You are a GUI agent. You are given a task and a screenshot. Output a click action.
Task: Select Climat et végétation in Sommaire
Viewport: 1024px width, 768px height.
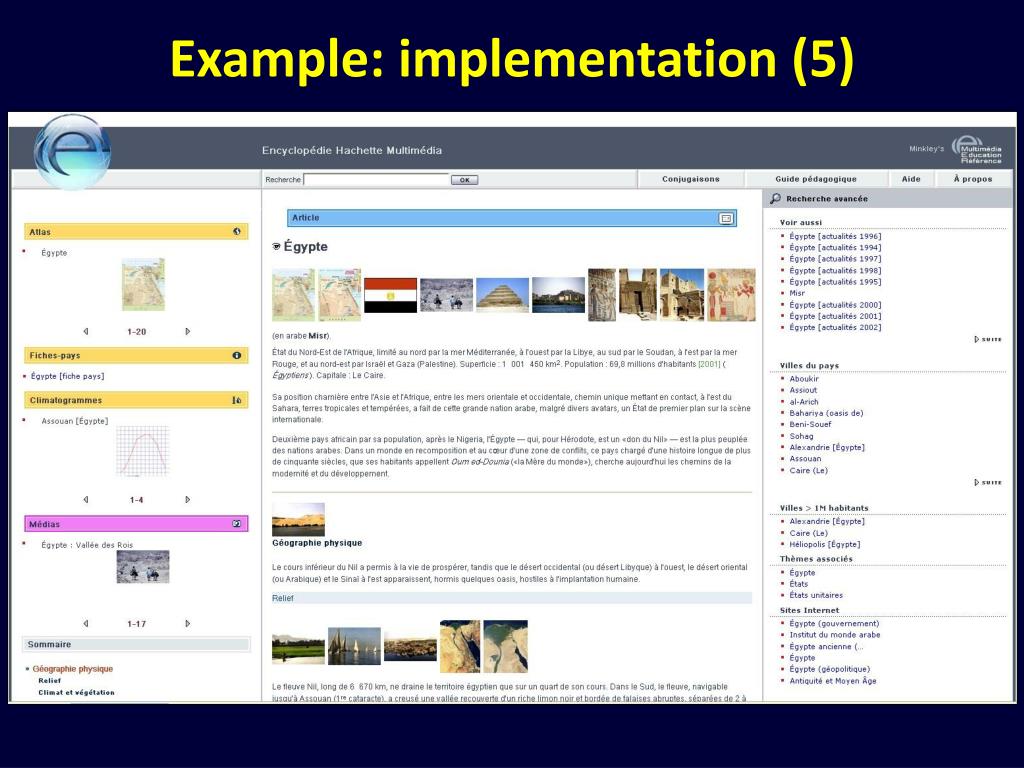click(76, 692)
